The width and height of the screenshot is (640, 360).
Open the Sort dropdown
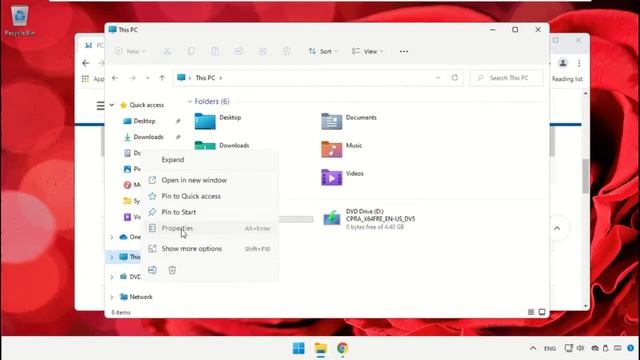323,51
